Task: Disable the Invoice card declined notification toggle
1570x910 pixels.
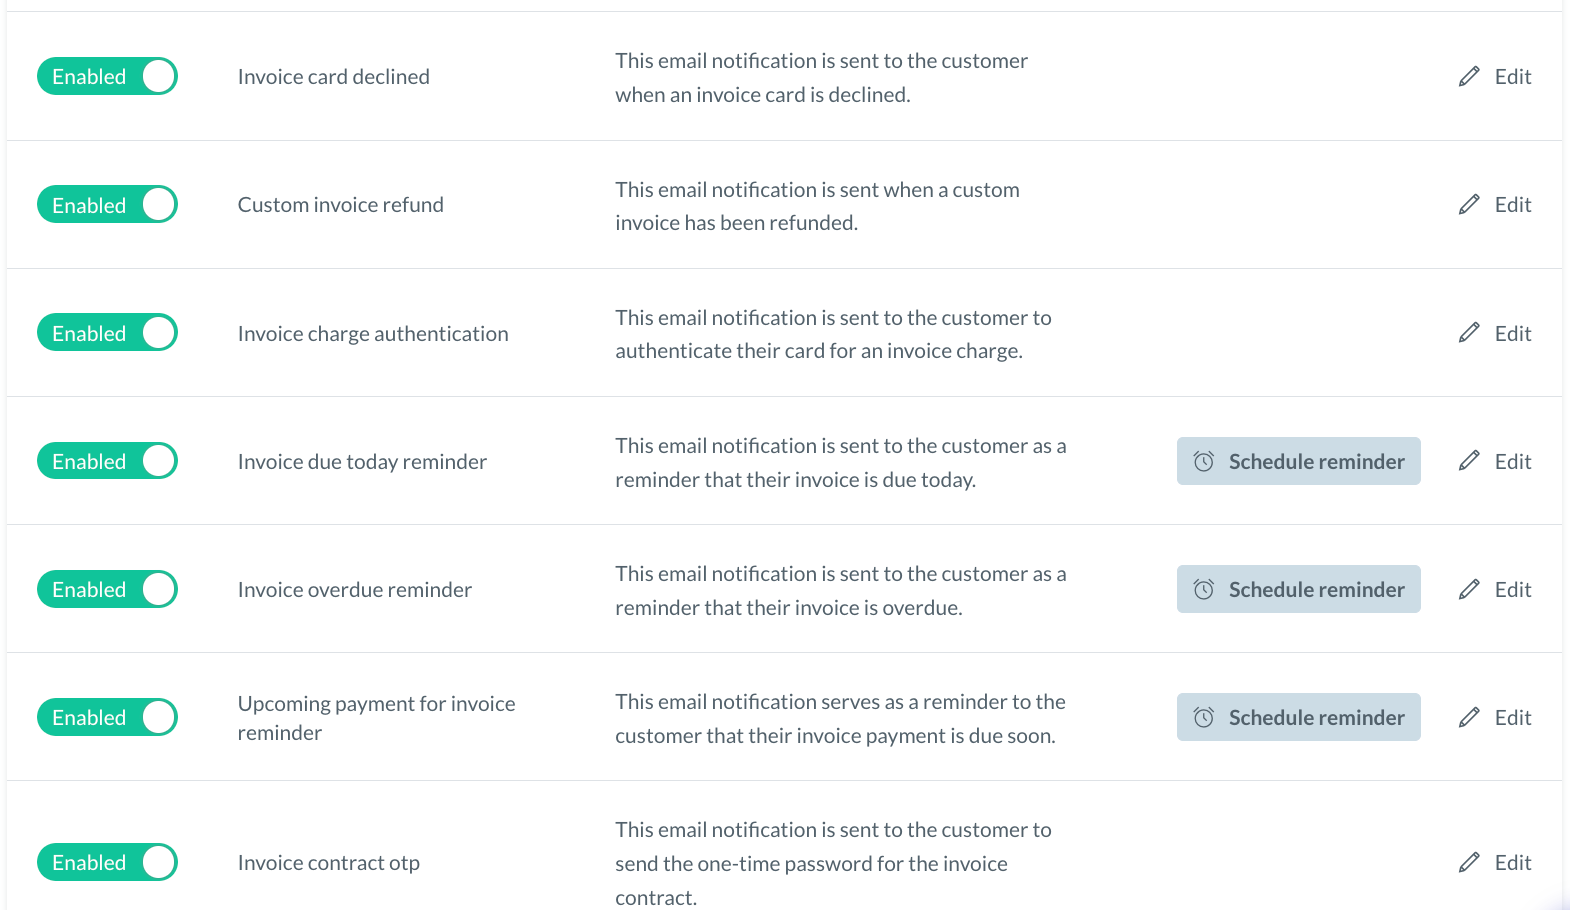Action: [107, 77]
